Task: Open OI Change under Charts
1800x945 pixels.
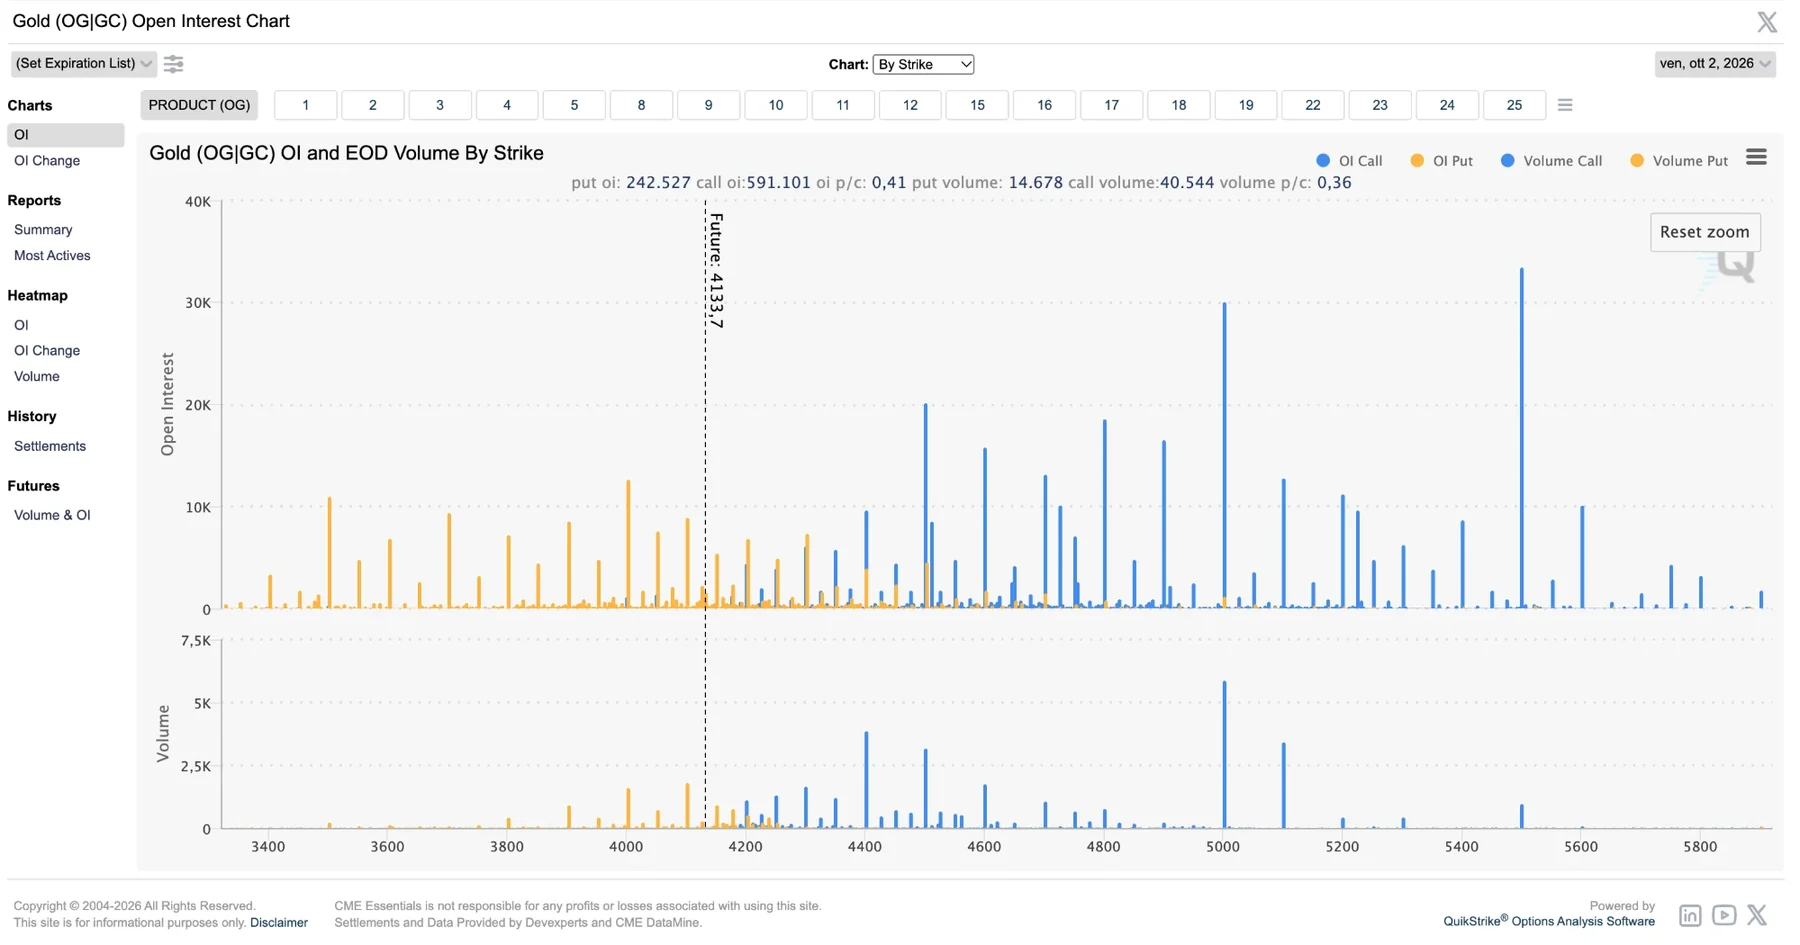Action: tap(47, 161)
